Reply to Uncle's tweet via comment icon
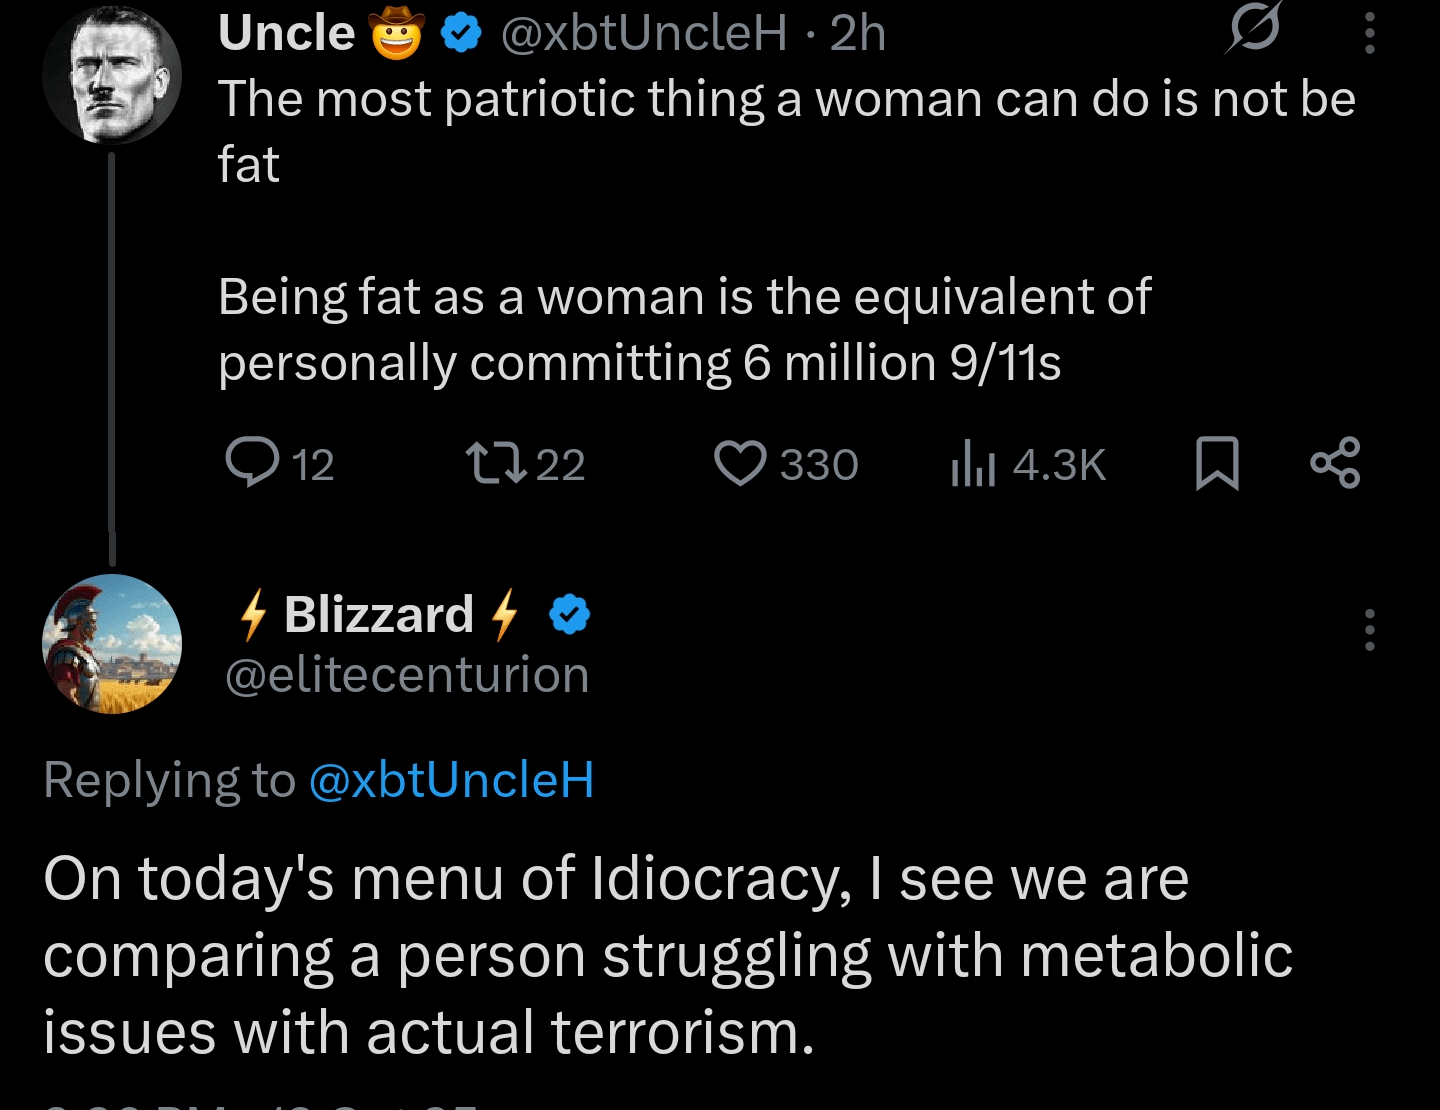The image size is (1440, 1110). tap(253, 463)
